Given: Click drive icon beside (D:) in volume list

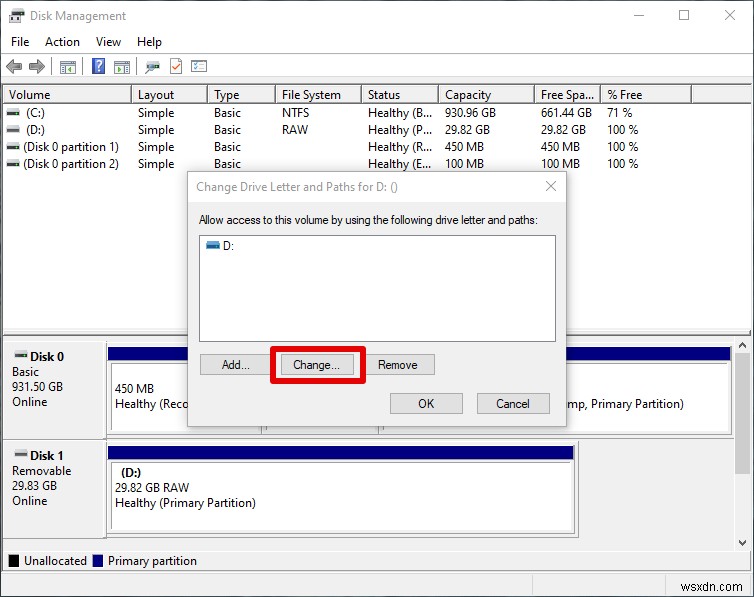Looking at the screenshot, I should [x=13, y=129].
